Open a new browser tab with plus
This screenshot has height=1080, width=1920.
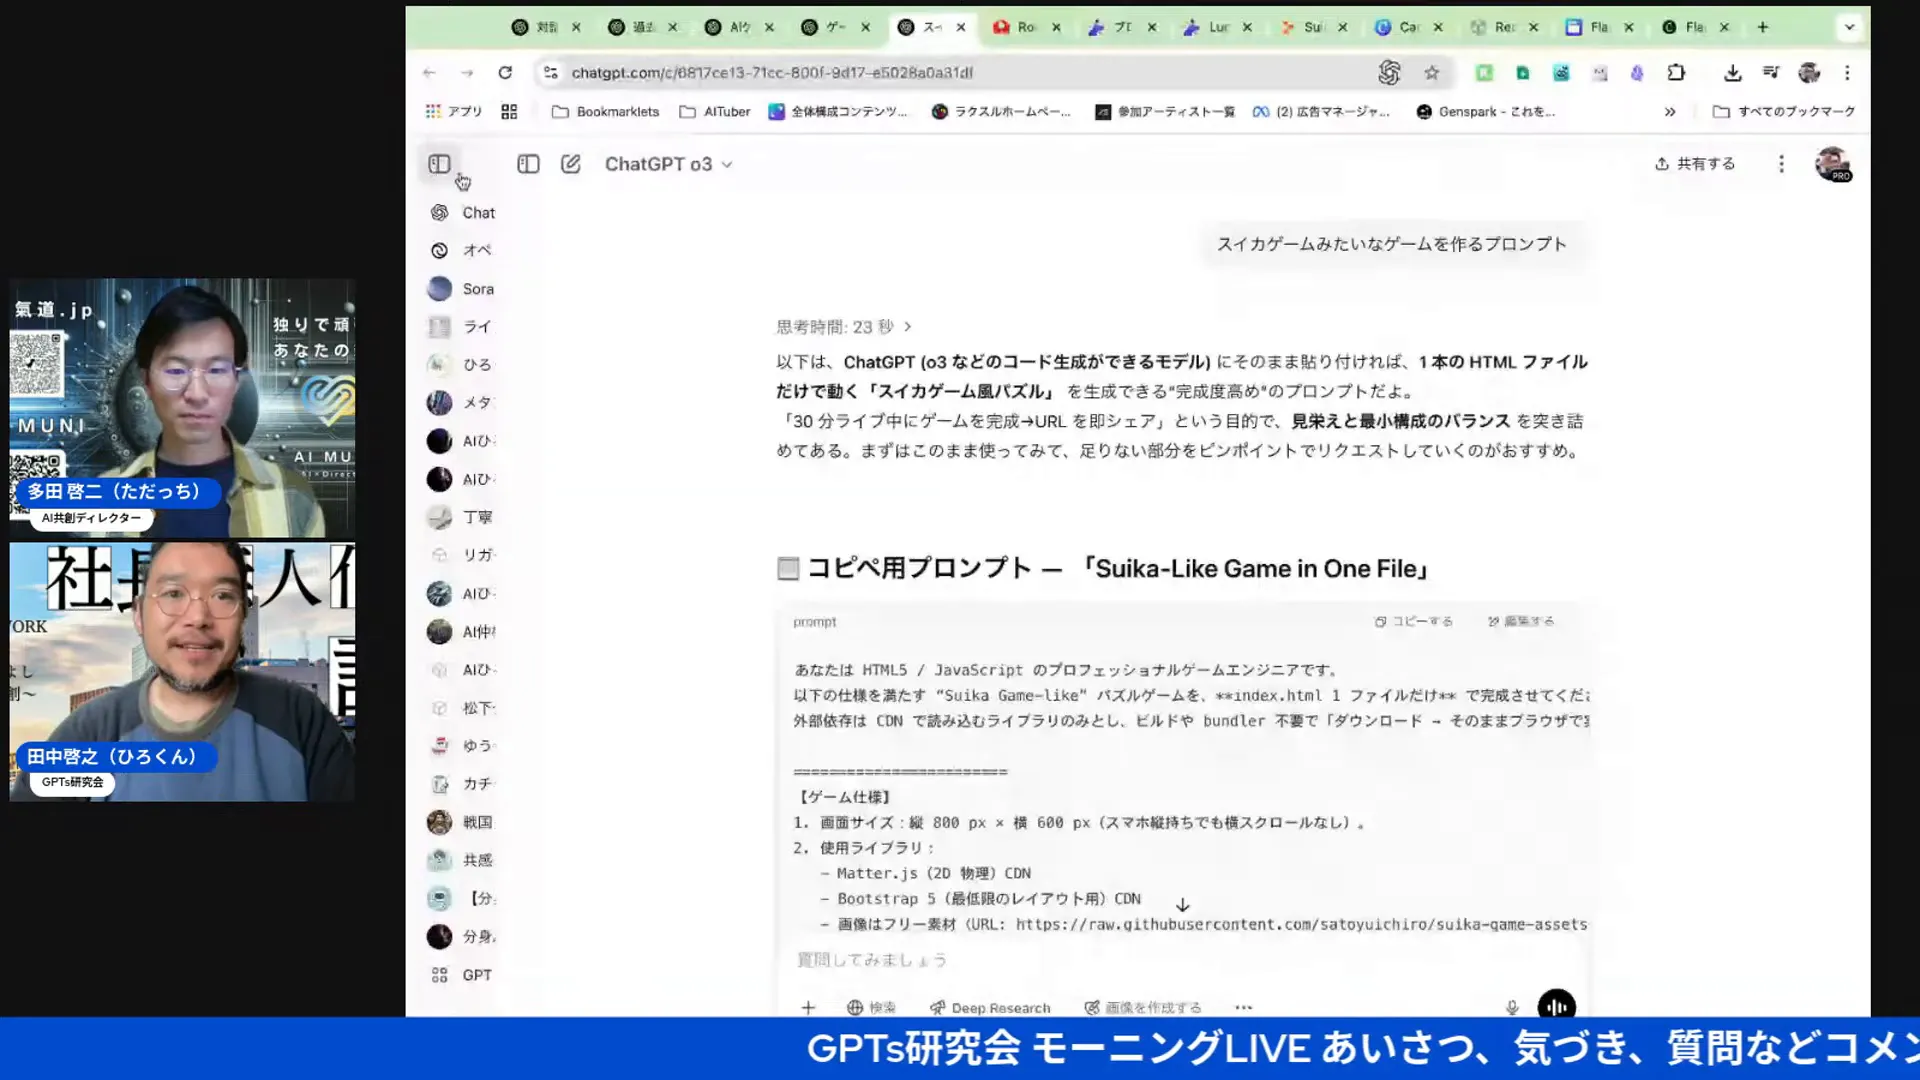(x=1763, y=27)
